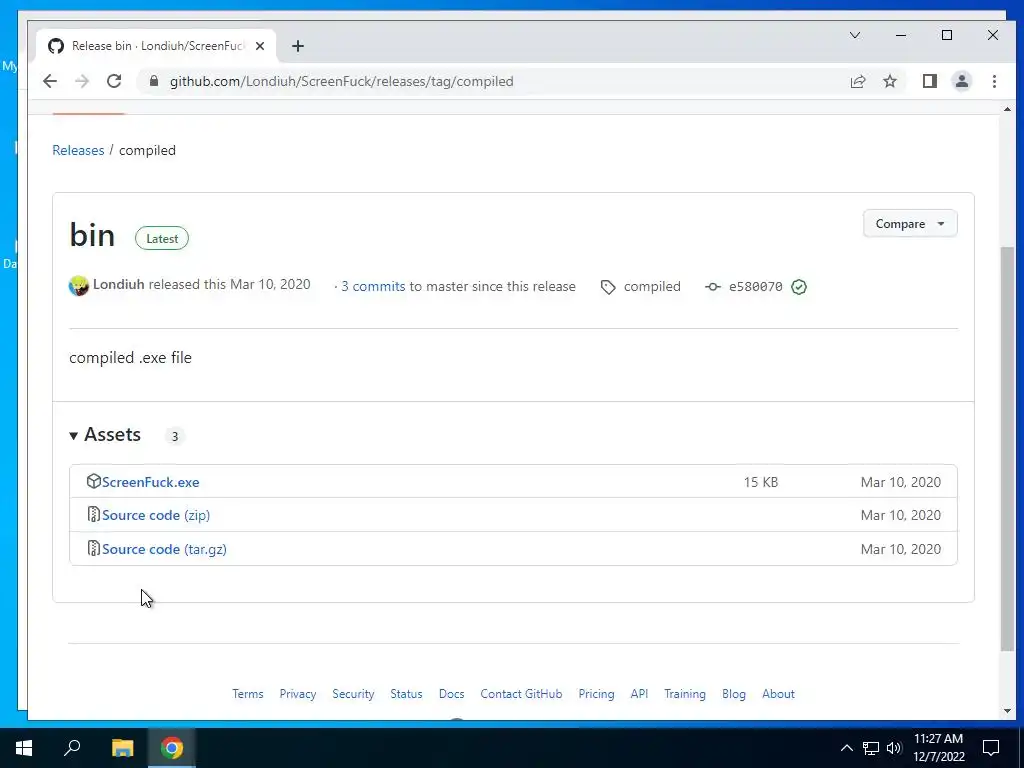Click the browser forward arrow
The width and height of the screenshot is (1024, 768).
pos(82,81)
